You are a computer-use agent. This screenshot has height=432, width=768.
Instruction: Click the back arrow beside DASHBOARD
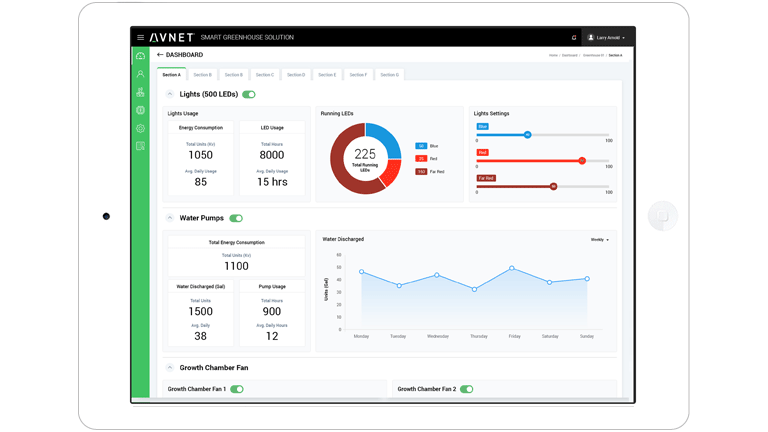coord(159,55)
